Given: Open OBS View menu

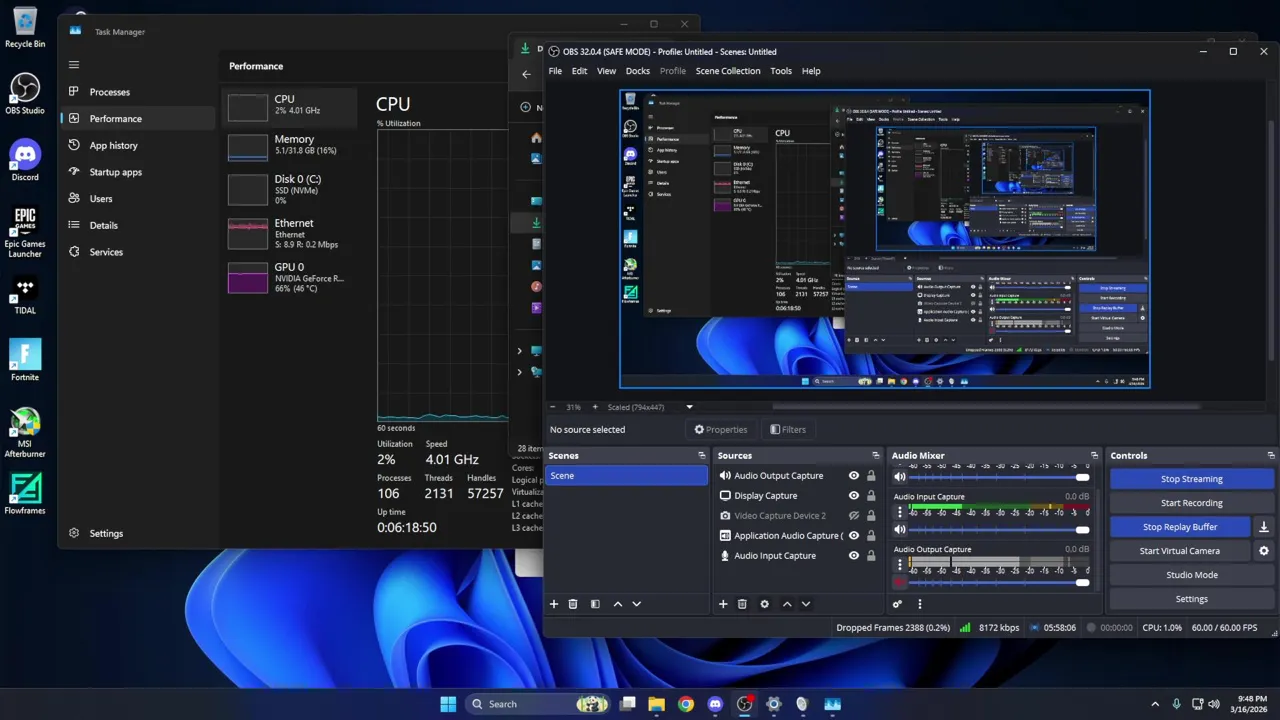Looking at the screenshot, I should [606, 71].
